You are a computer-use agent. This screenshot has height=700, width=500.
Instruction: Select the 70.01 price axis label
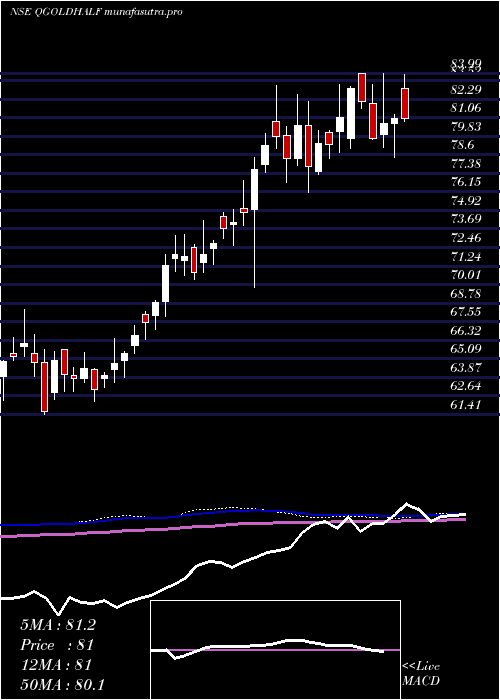click(x=466, y=275)
